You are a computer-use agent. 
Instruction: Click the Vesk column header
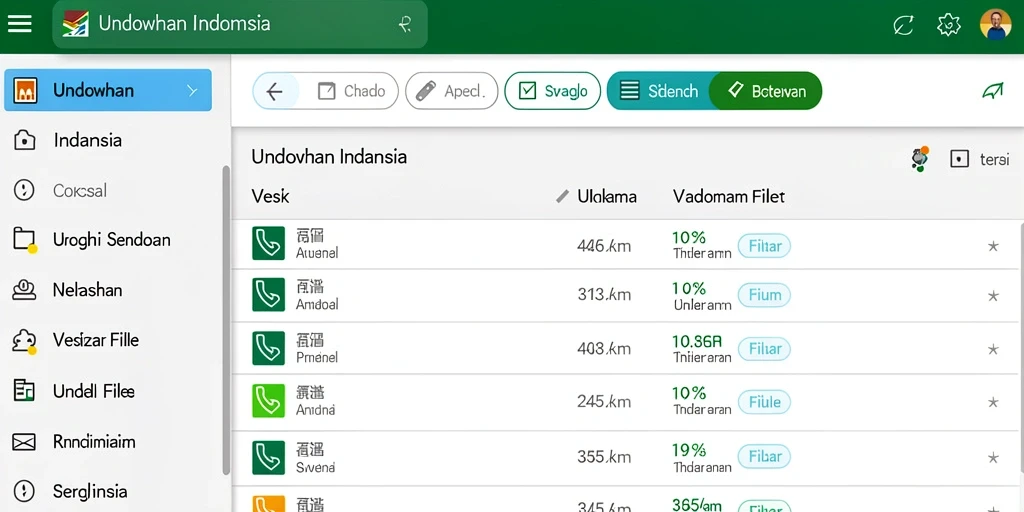[x=270, y=196]
